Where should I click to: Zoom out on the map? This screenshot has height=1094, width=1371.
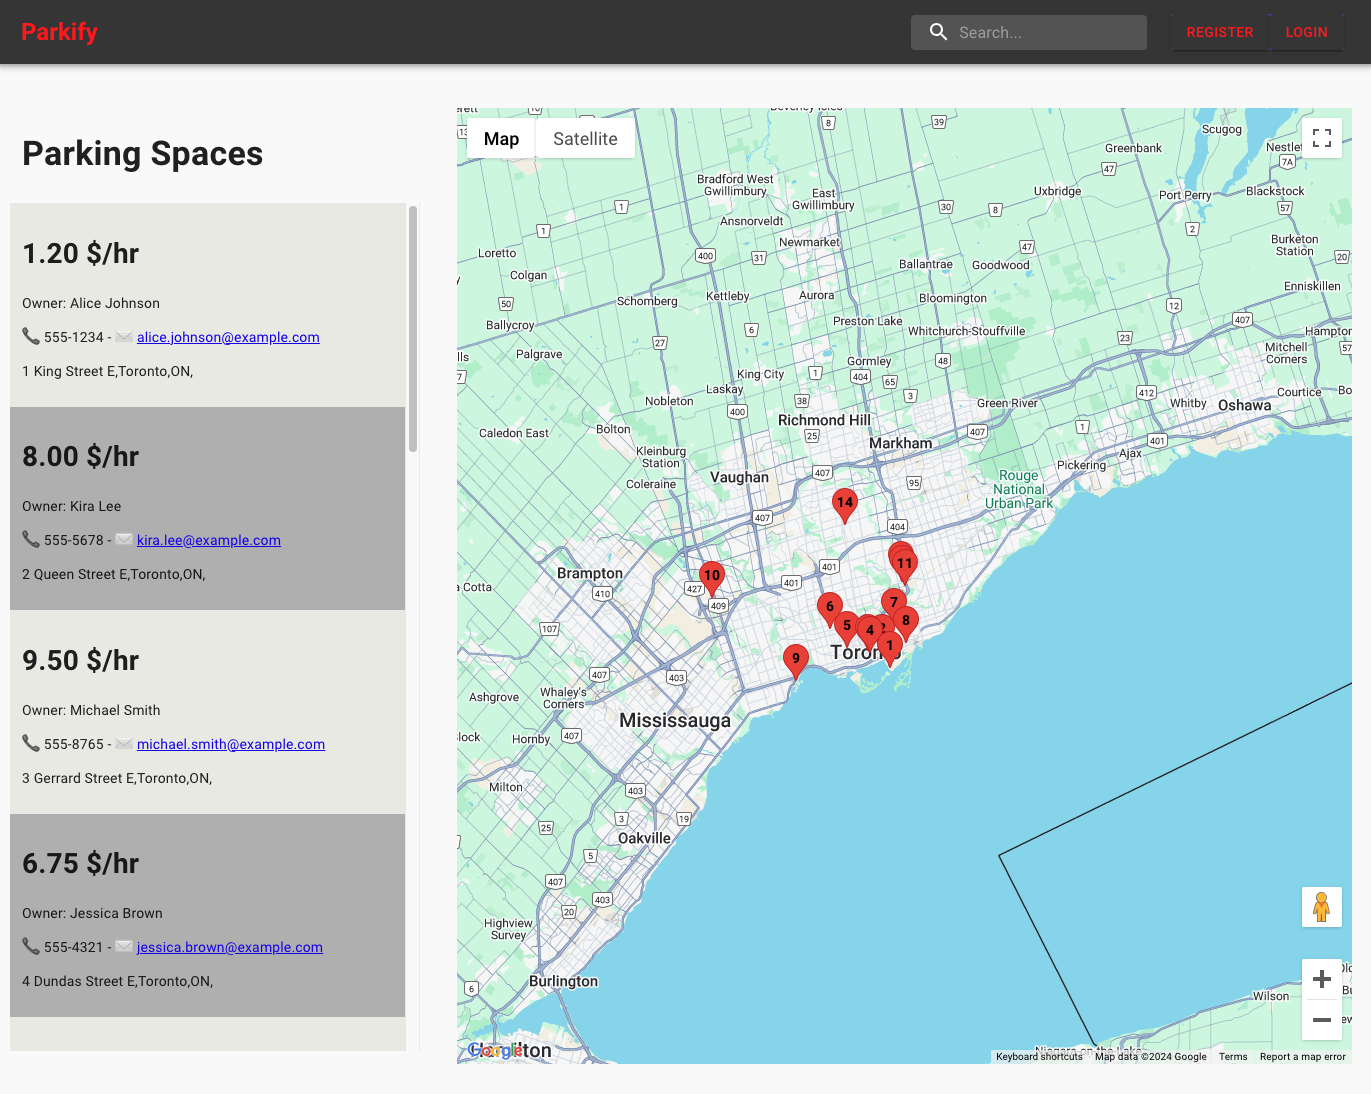[x=1321, y=1020]
